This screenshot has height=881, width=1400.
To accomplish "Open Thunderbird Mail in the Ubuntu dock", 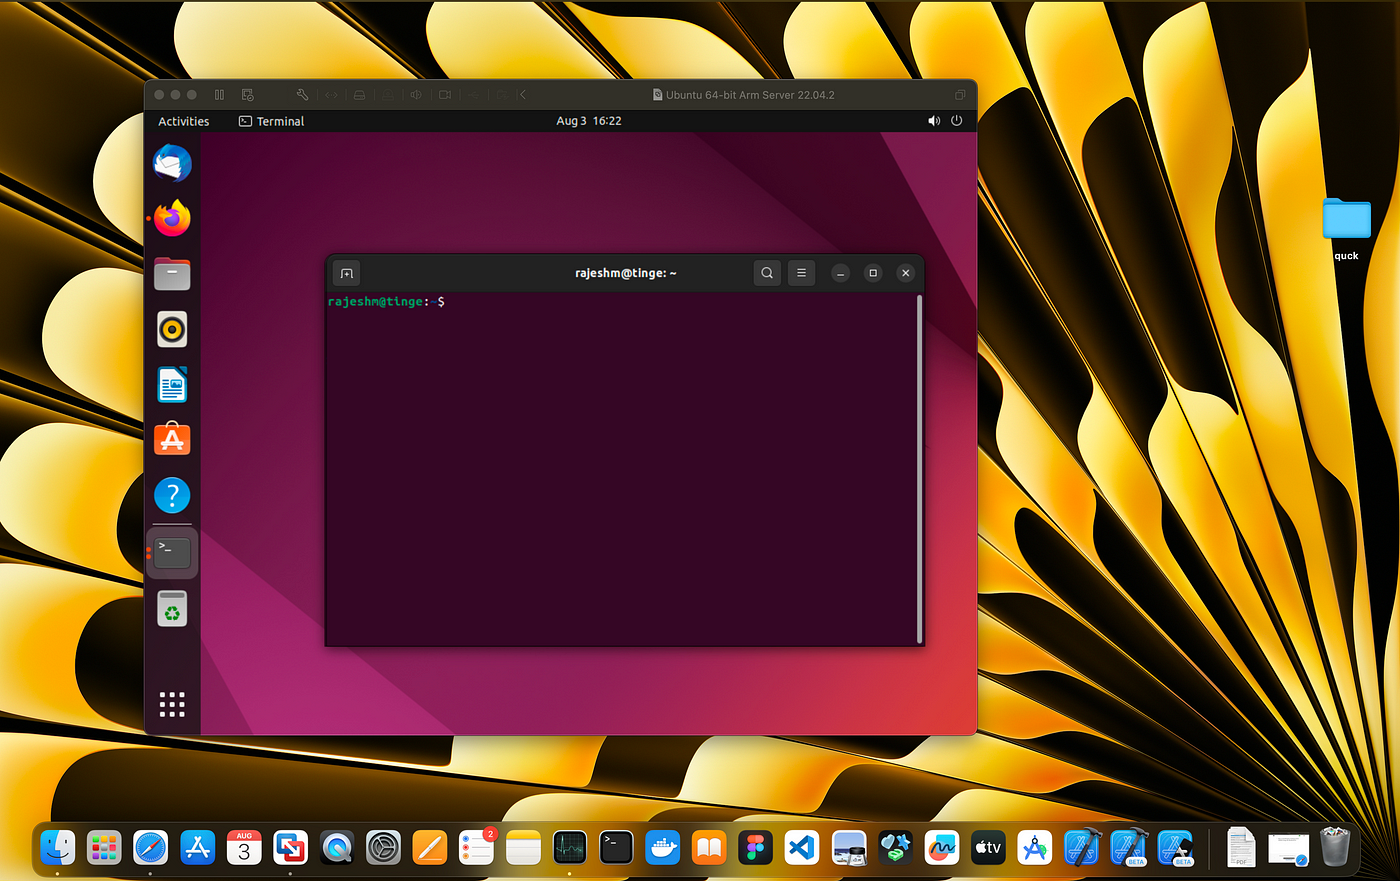I will tap(172, 163).
